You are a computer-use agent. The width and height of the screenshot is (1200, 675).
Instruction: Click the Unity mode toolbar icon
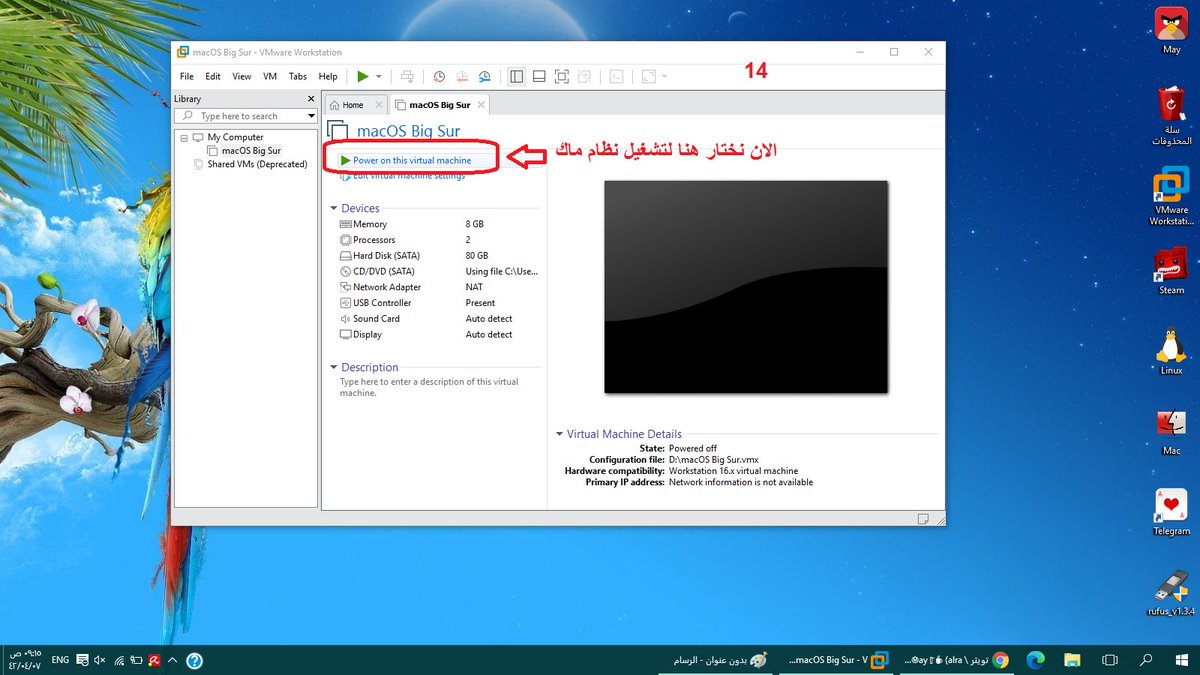[584, 76]
